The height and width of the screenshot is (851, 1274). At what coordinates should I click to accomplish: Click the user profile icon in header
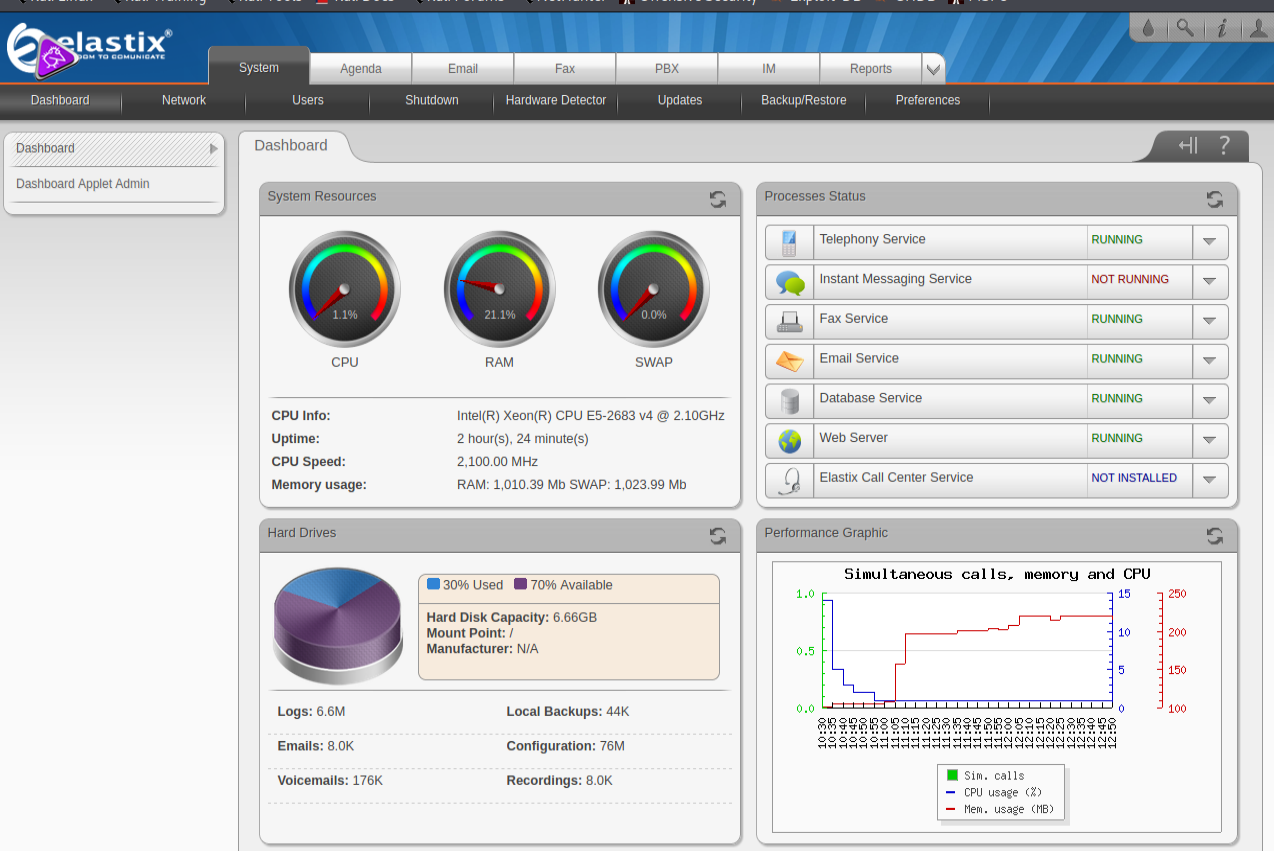(1258, 29)
